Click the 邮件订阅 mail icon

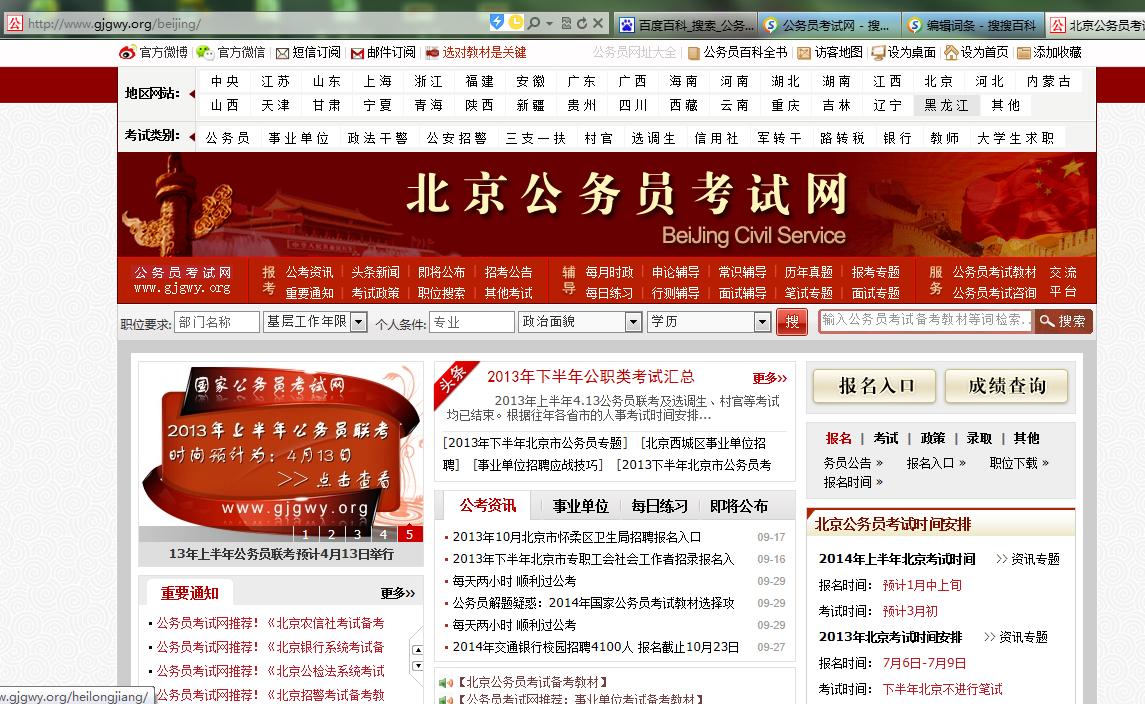click(357, 53)
